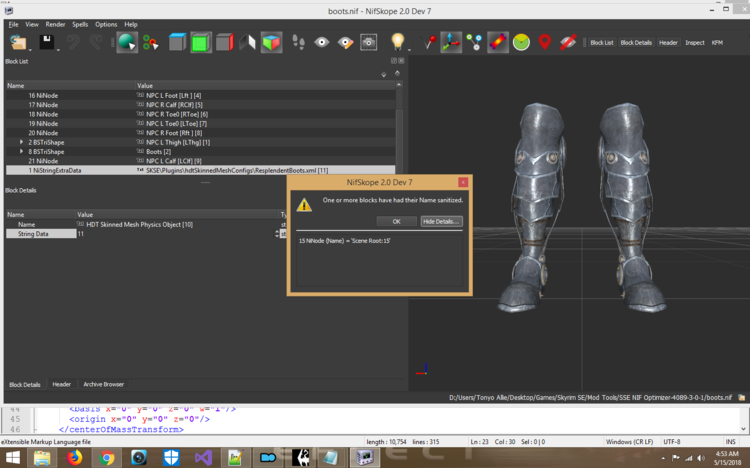
Task: Click the Redo arrow icon
Action: (96, 42)
